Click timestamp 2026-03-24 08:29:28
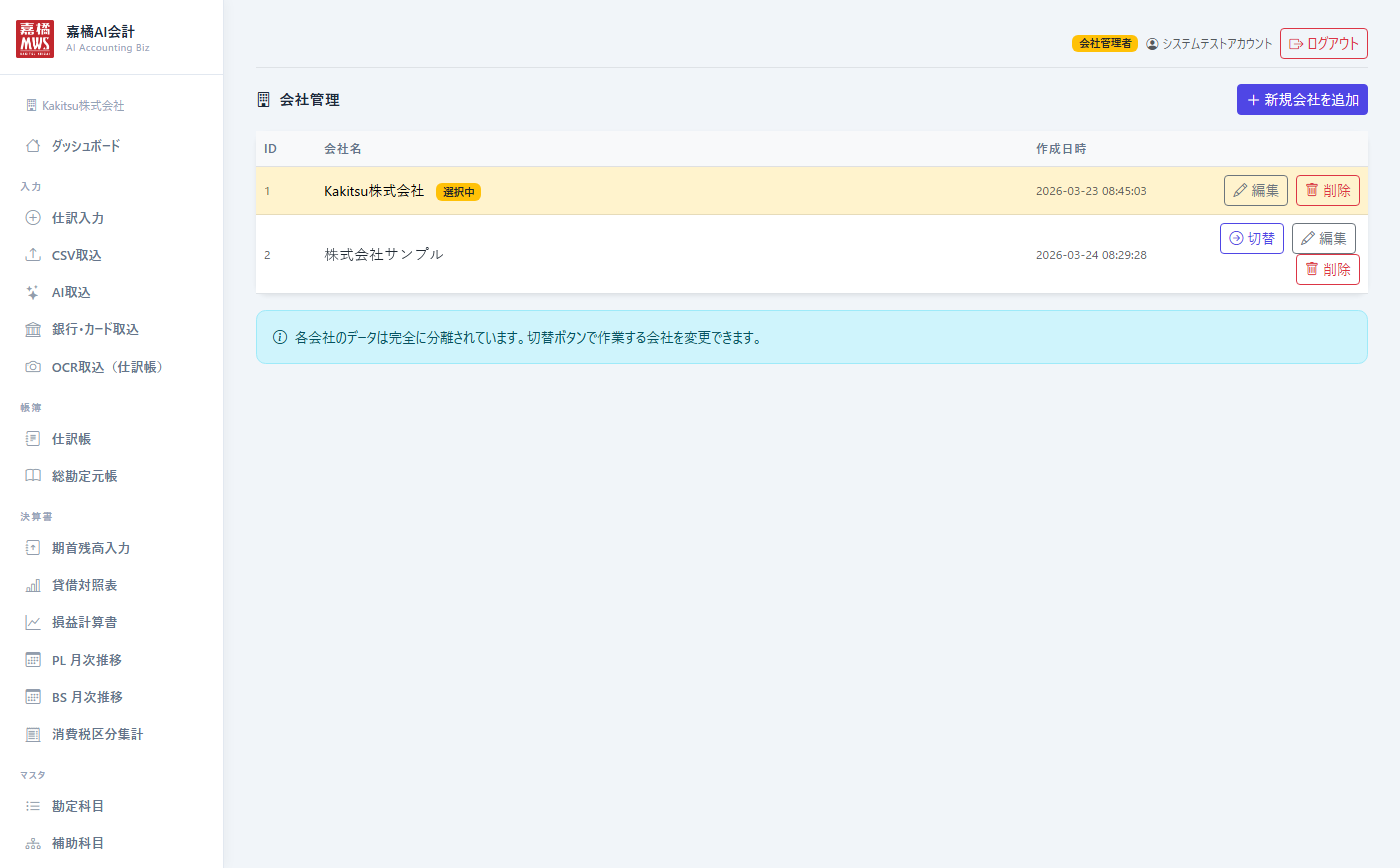 (1091, 255)
